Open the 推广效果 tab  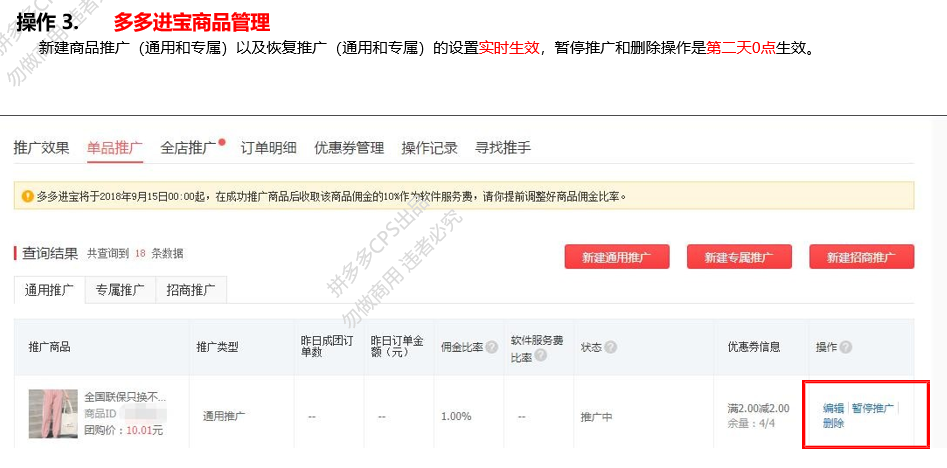pos(42,148)
